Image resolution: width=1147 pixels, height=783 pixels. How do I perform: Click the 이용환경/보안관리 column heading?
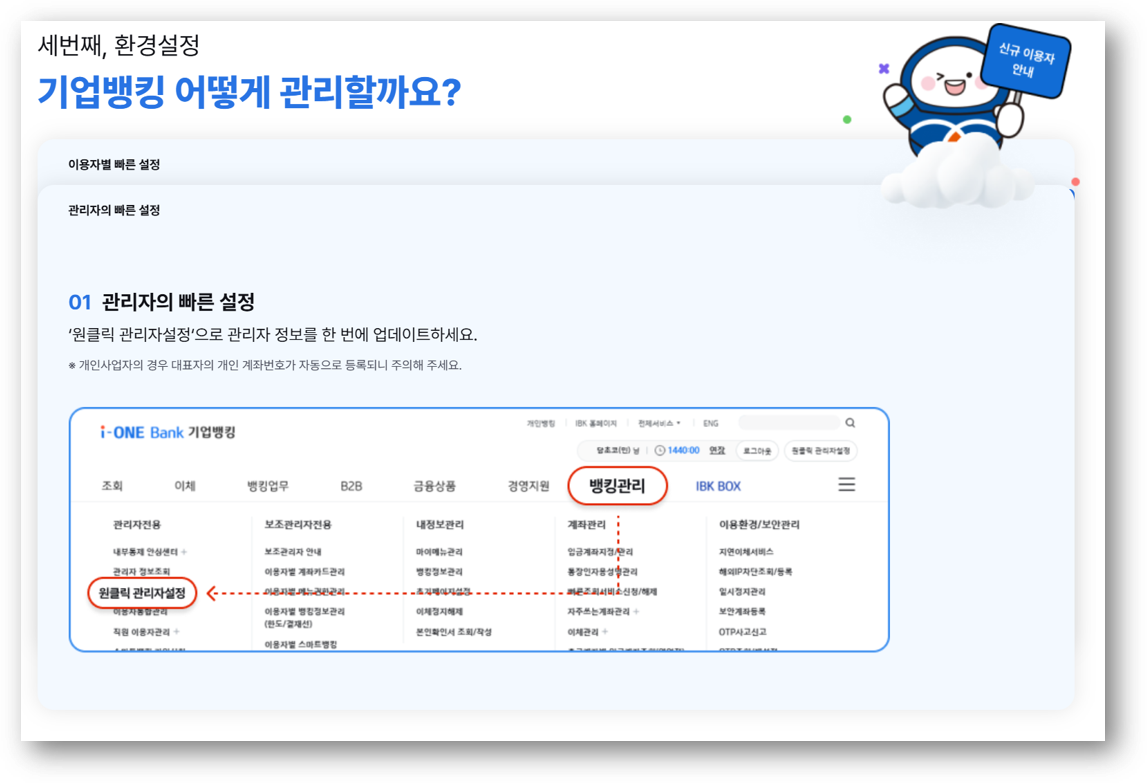(x=759, y=525)
